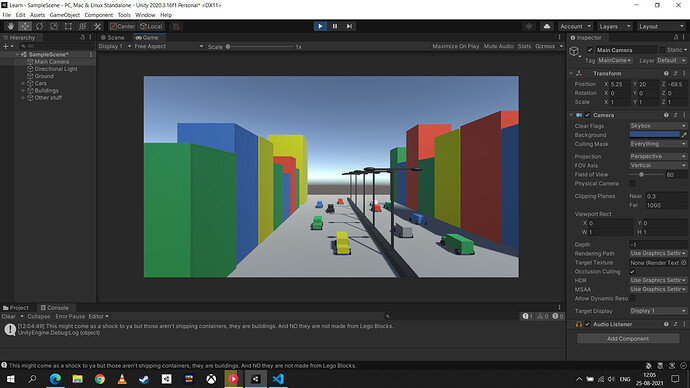
Task: Open the Layers dropdown
Action: click(615, 26)
